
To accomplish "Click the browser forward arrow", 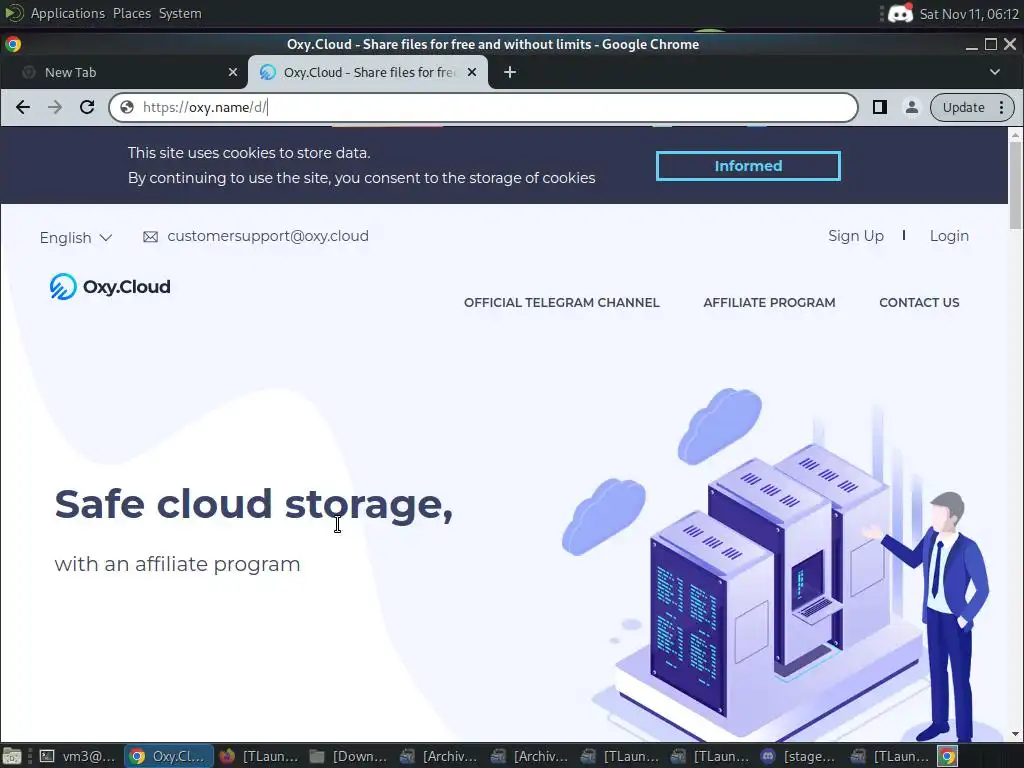I will (x=55, y=107).
